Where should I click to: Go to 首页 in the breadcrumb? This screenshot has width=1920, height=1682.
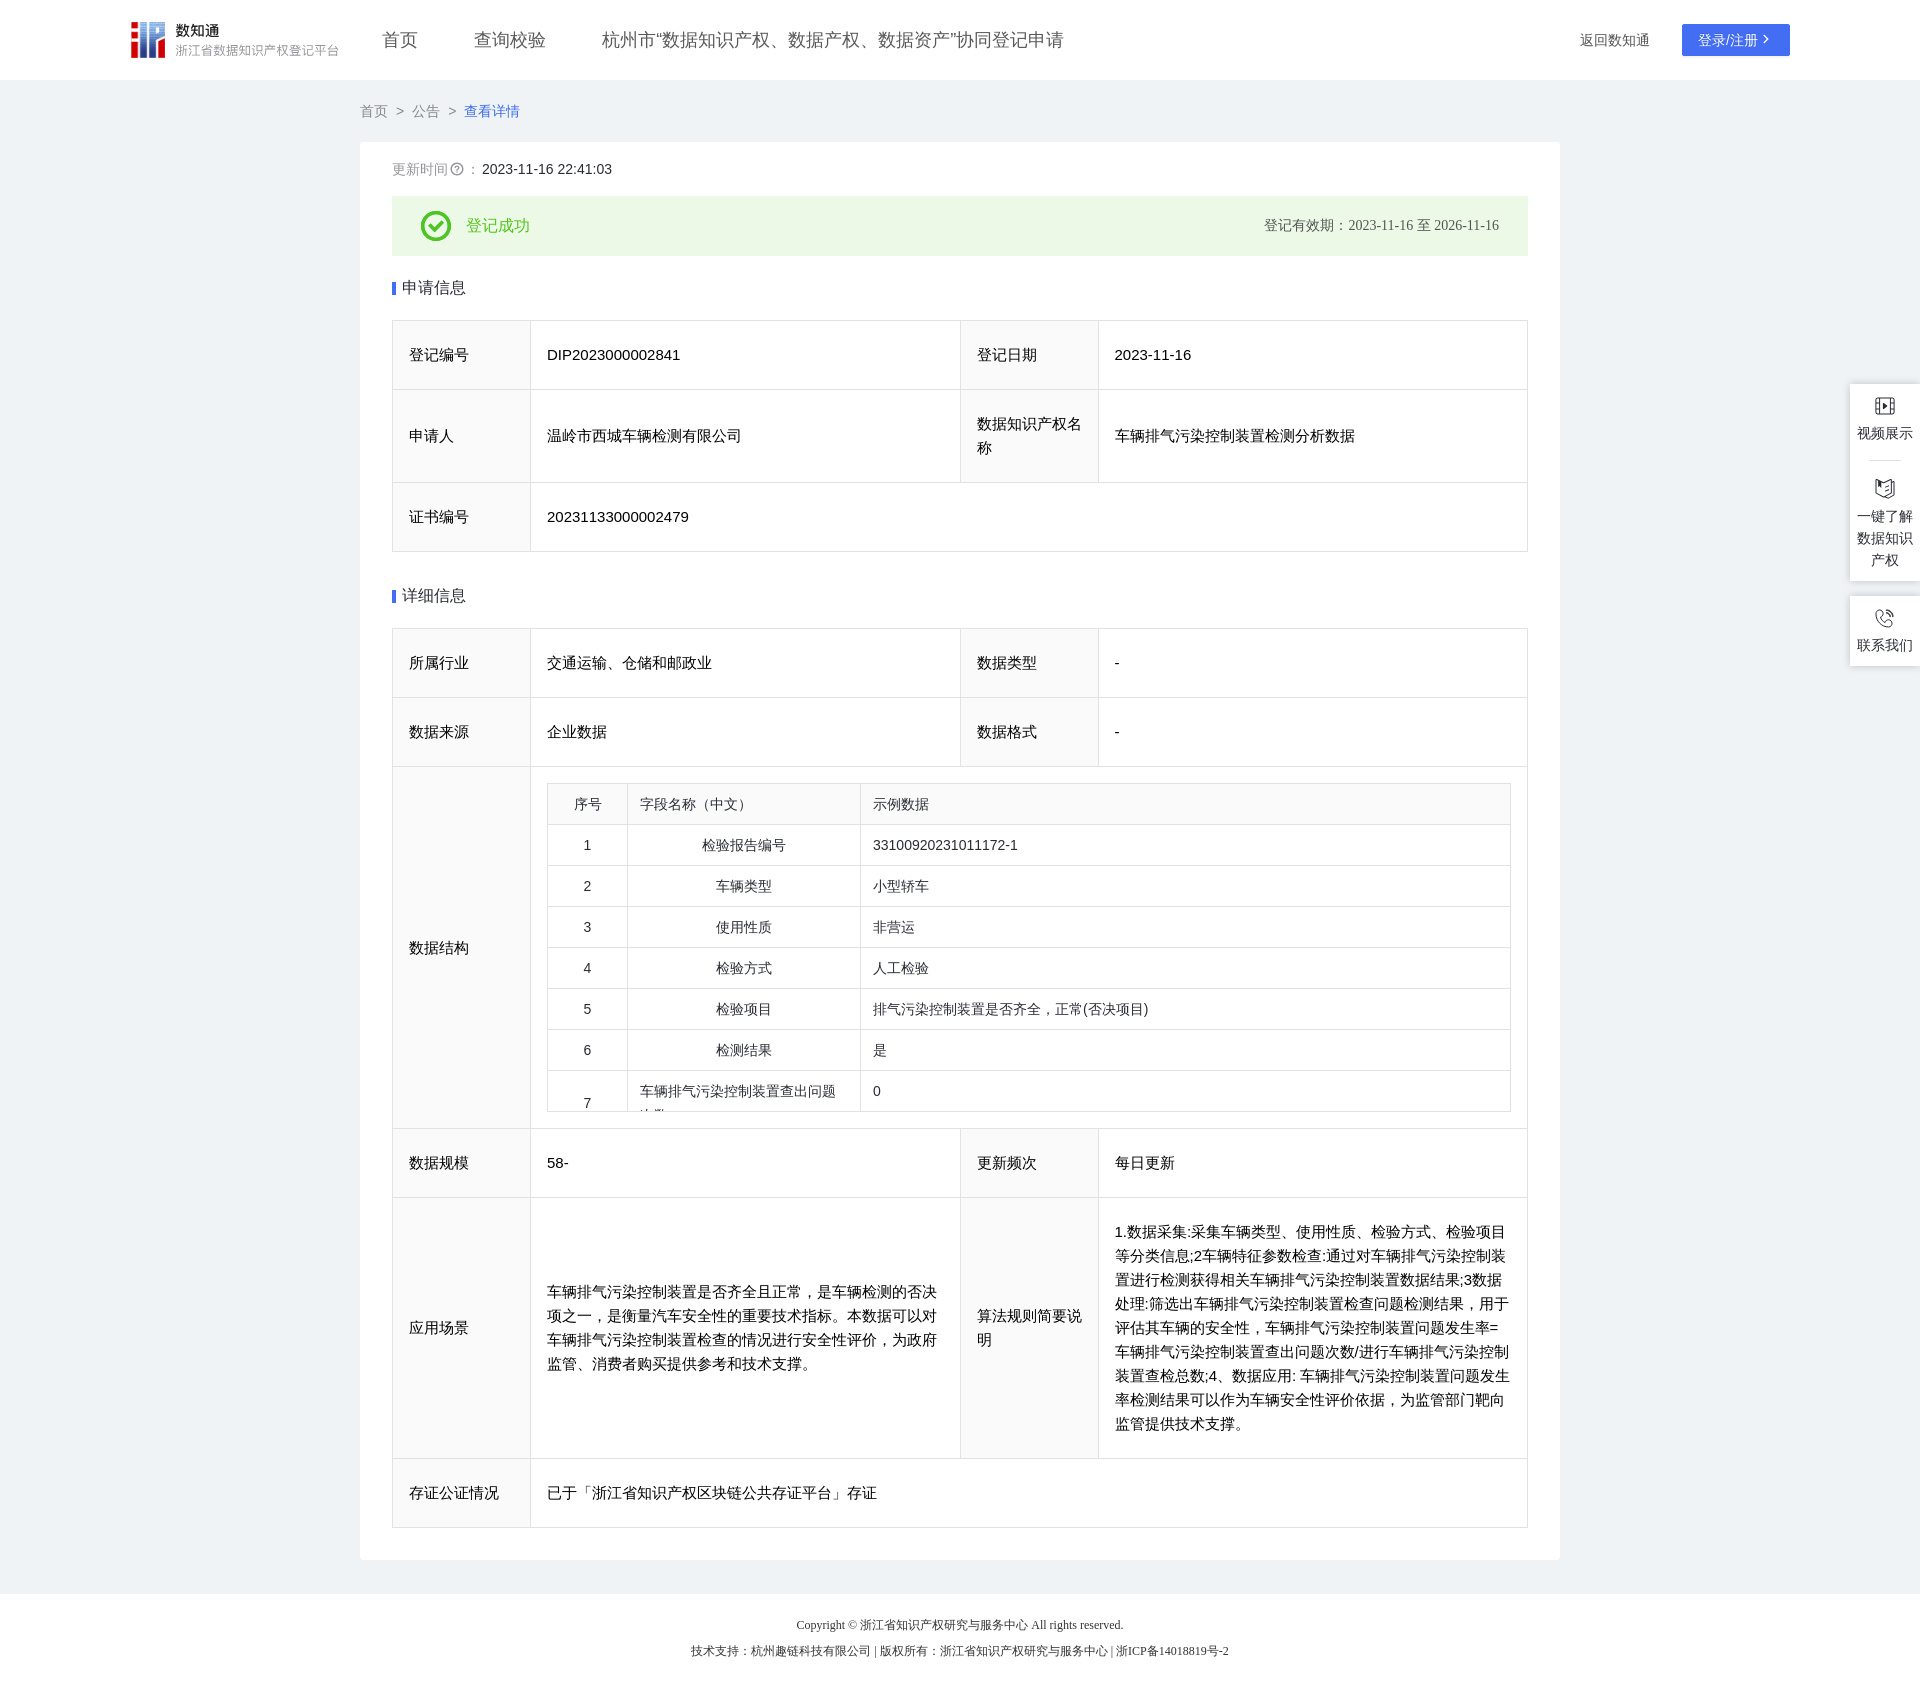point(374,111)
